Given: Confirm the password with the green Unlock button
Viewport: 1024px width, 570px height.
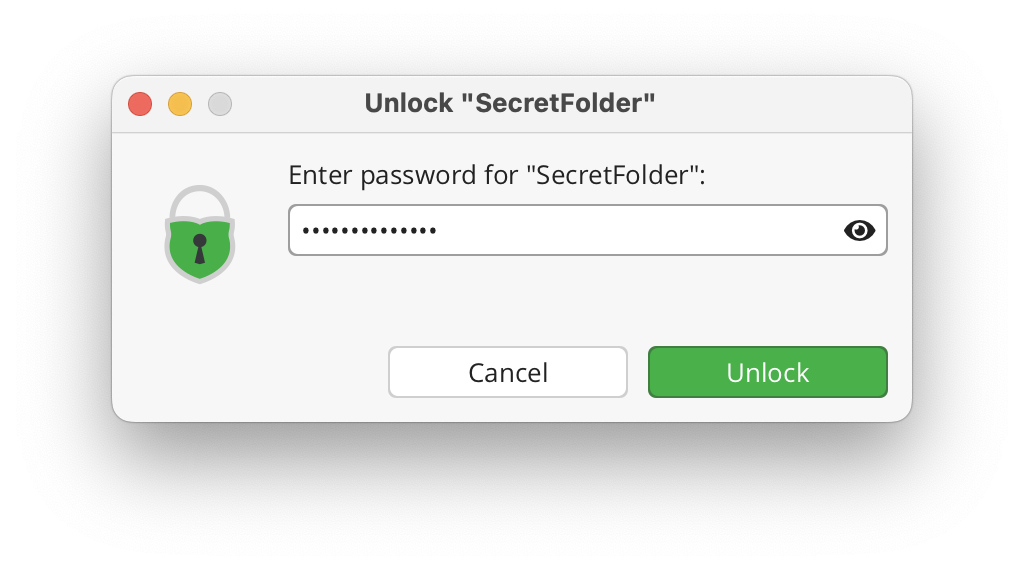Looking at the screenshot, I should [767, 372].
